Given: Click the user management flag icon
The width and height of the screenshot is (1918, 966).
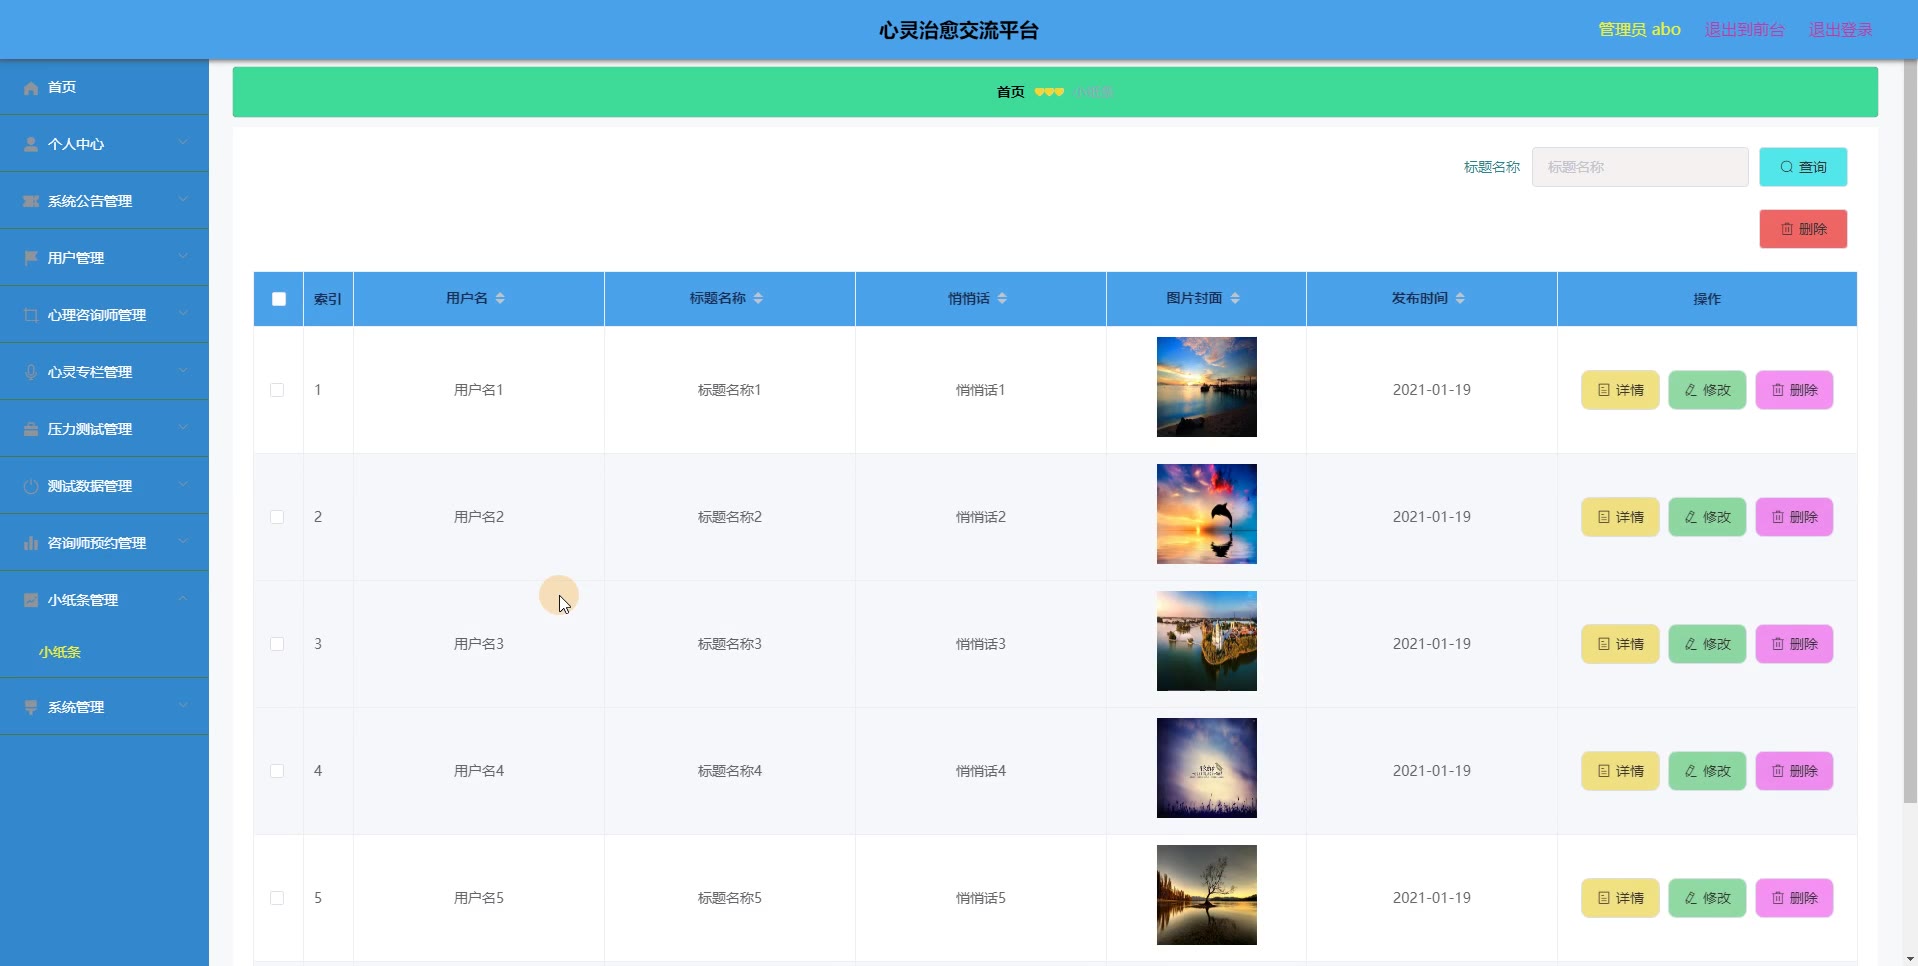Looking at the screenshot, I should point(31,258).
